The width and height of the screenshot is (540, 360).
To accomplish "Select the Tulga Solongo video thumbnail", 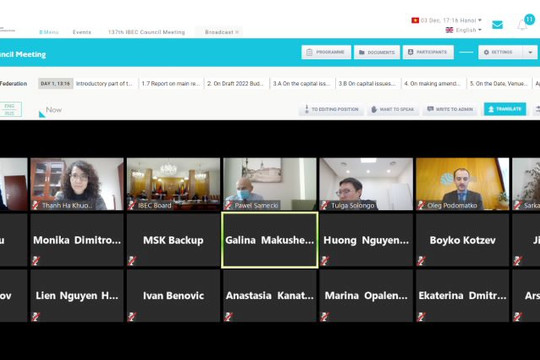I will click(x=366, y=184).
